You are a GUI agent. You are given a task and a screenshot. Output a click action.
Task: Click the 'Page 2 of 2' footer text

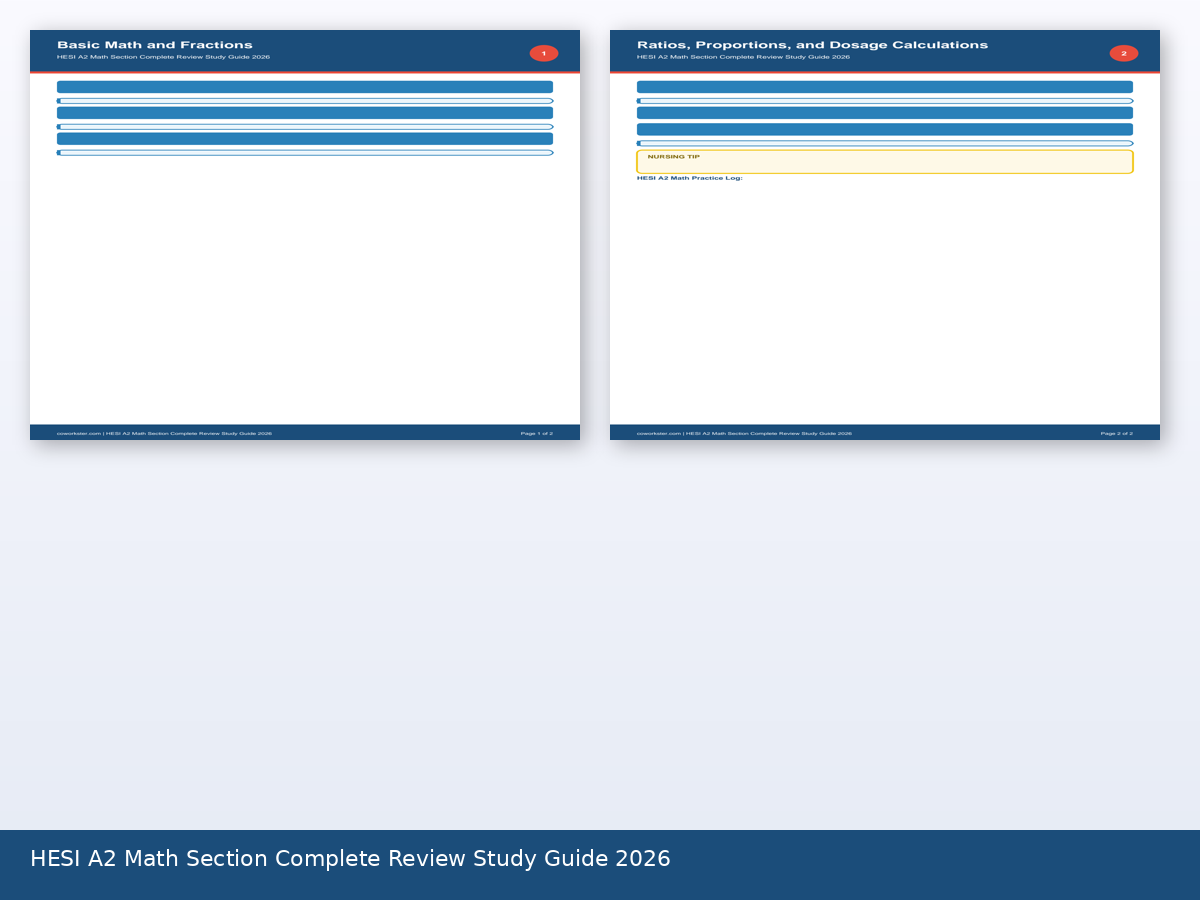coord(1117,434)
